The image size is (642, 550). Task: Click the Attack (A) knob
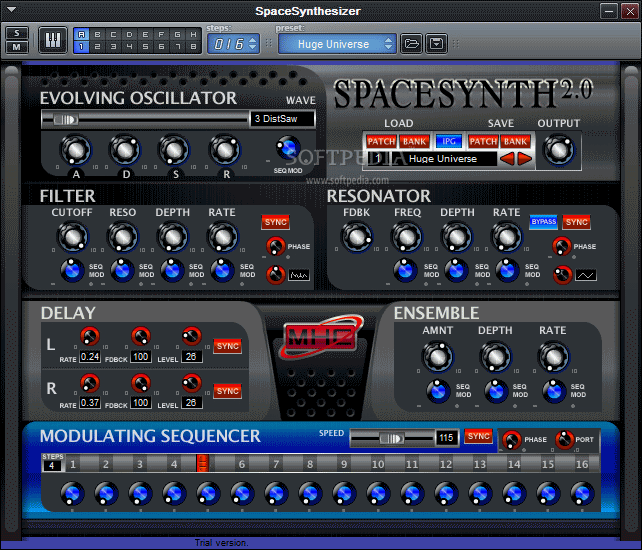point(76,150)
